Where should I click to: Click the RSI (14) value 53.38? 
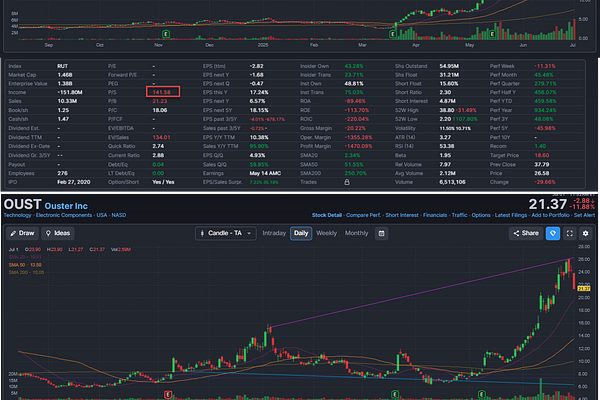[447, 146]
